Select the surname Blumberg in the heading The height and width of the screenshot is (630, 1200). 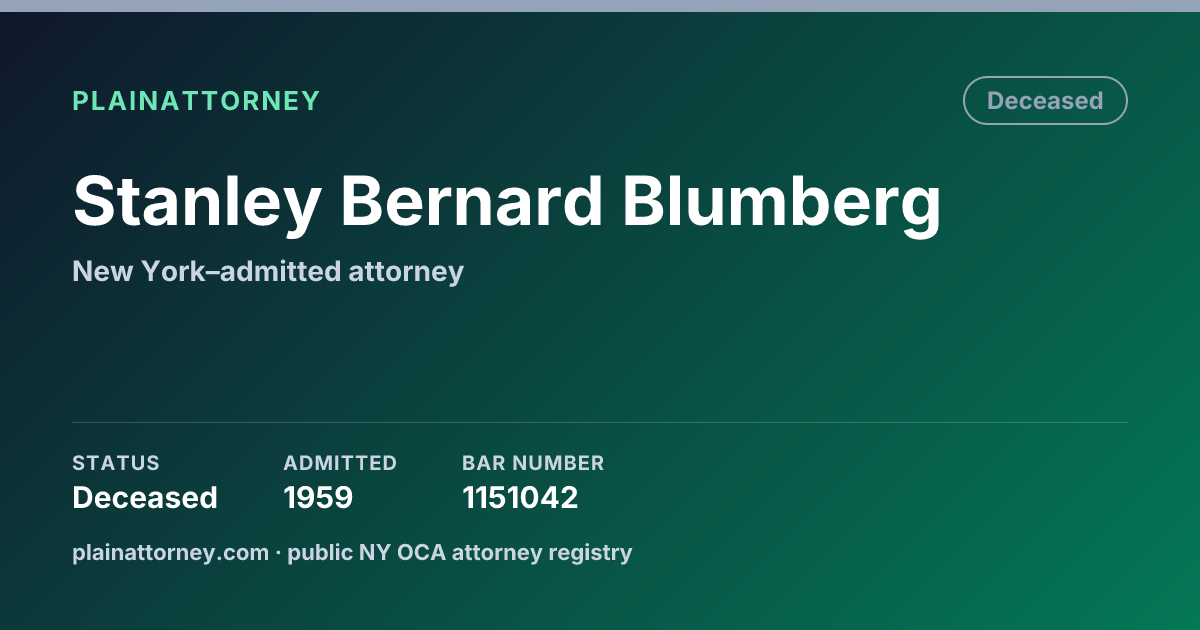[782, 204]
